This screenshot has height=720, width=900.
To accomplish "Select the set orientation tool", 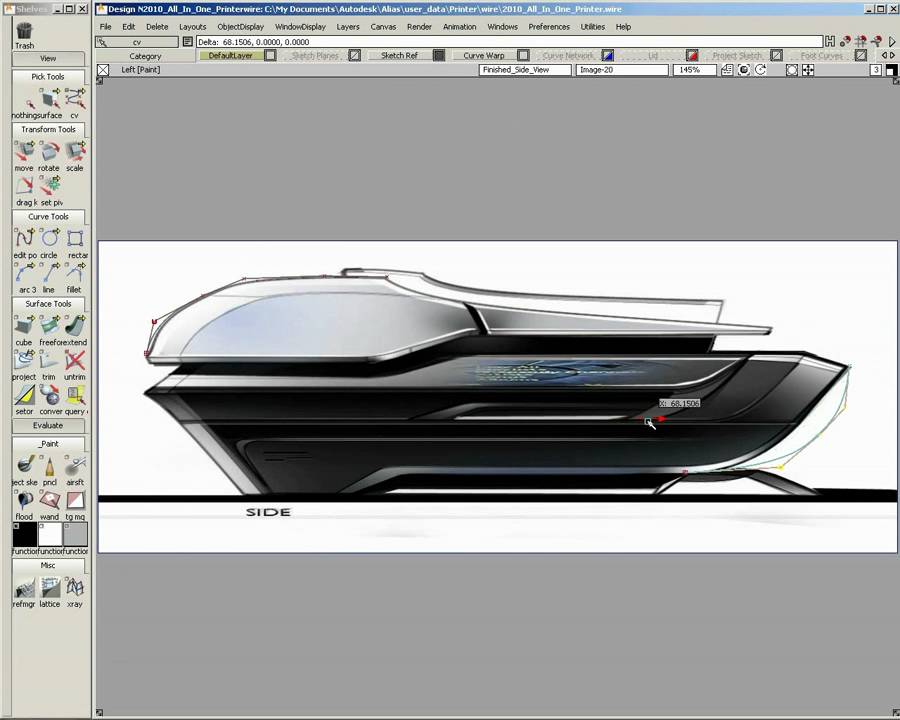I will click(x=24, y=395).
